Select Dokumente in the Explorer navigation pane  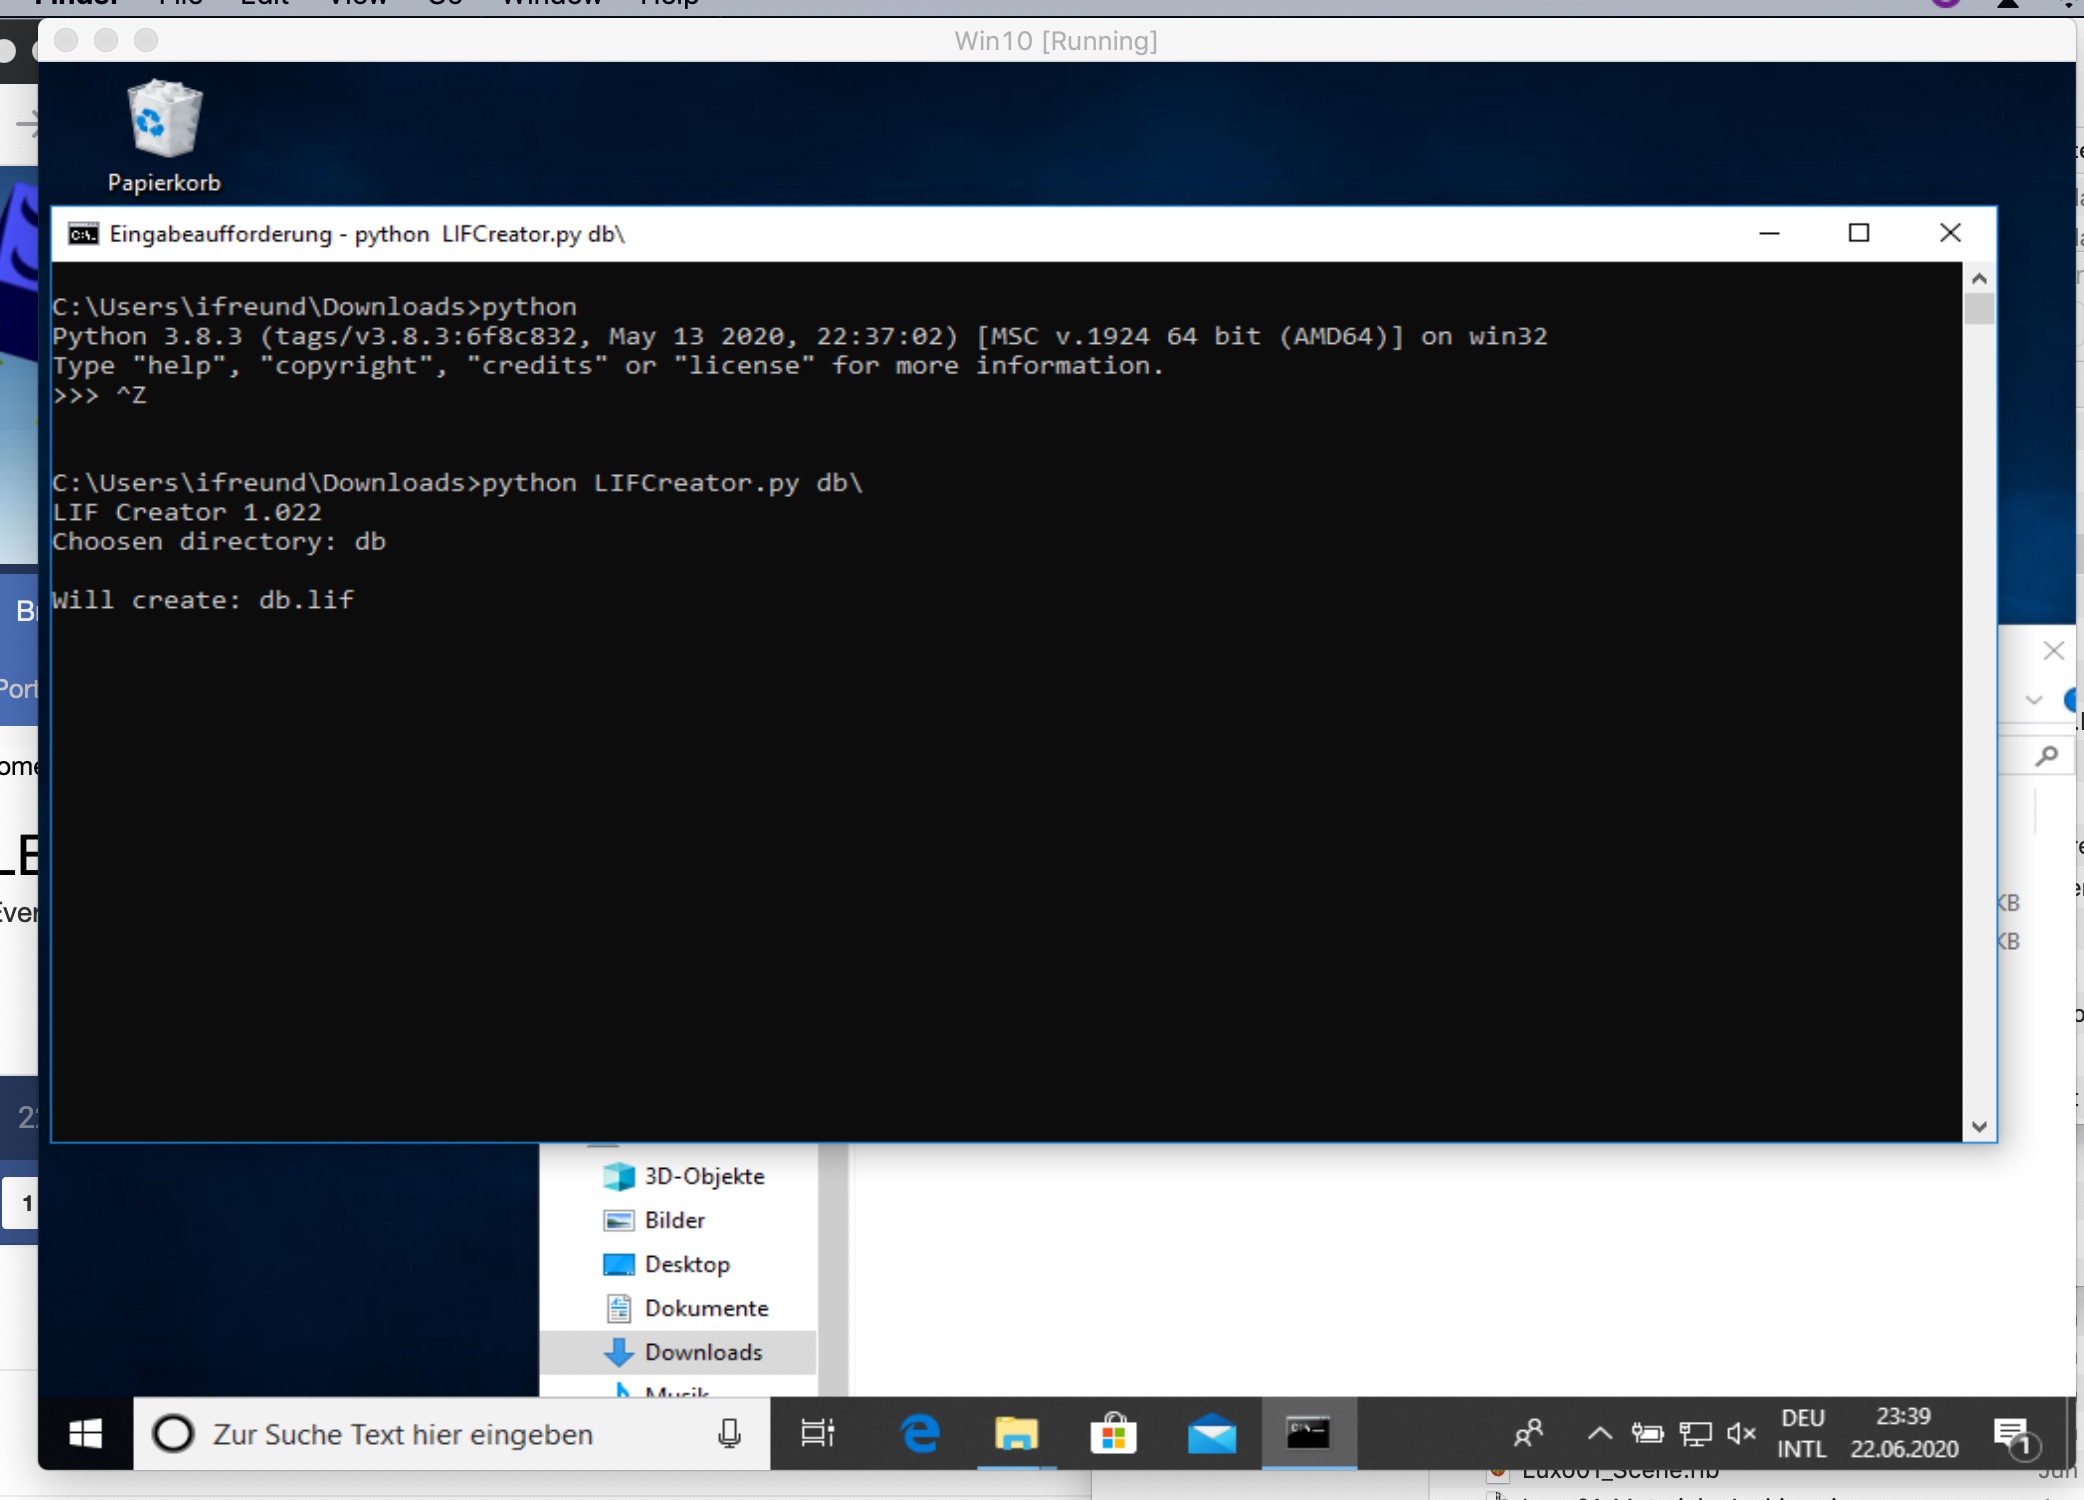706,1308
